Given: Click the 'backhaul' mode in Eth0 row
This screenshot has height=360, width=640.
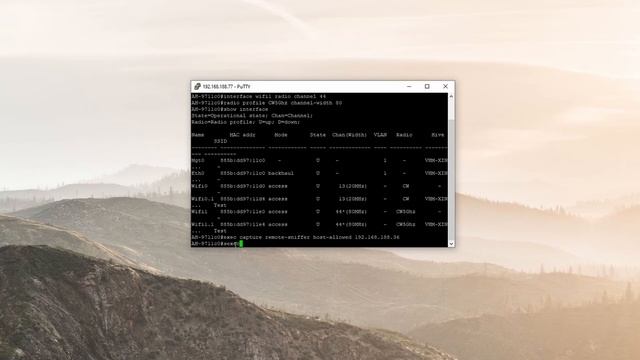Looking at the screenshot, I should [281, 173].
